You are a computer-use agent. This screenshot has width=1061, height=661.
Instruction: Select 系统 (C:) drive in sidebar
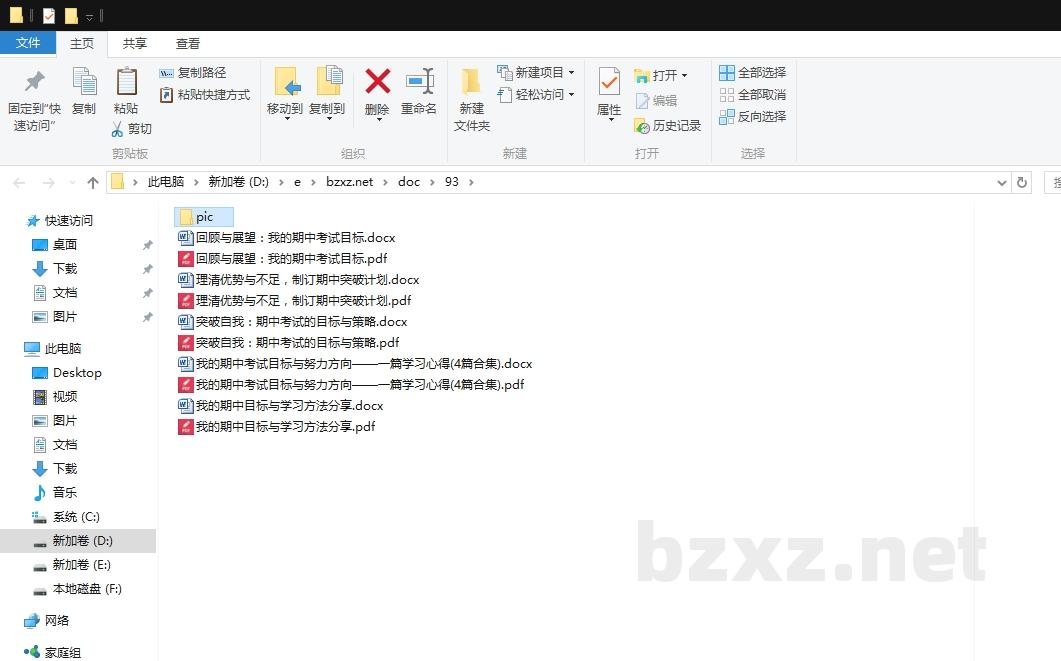[76, 517]
